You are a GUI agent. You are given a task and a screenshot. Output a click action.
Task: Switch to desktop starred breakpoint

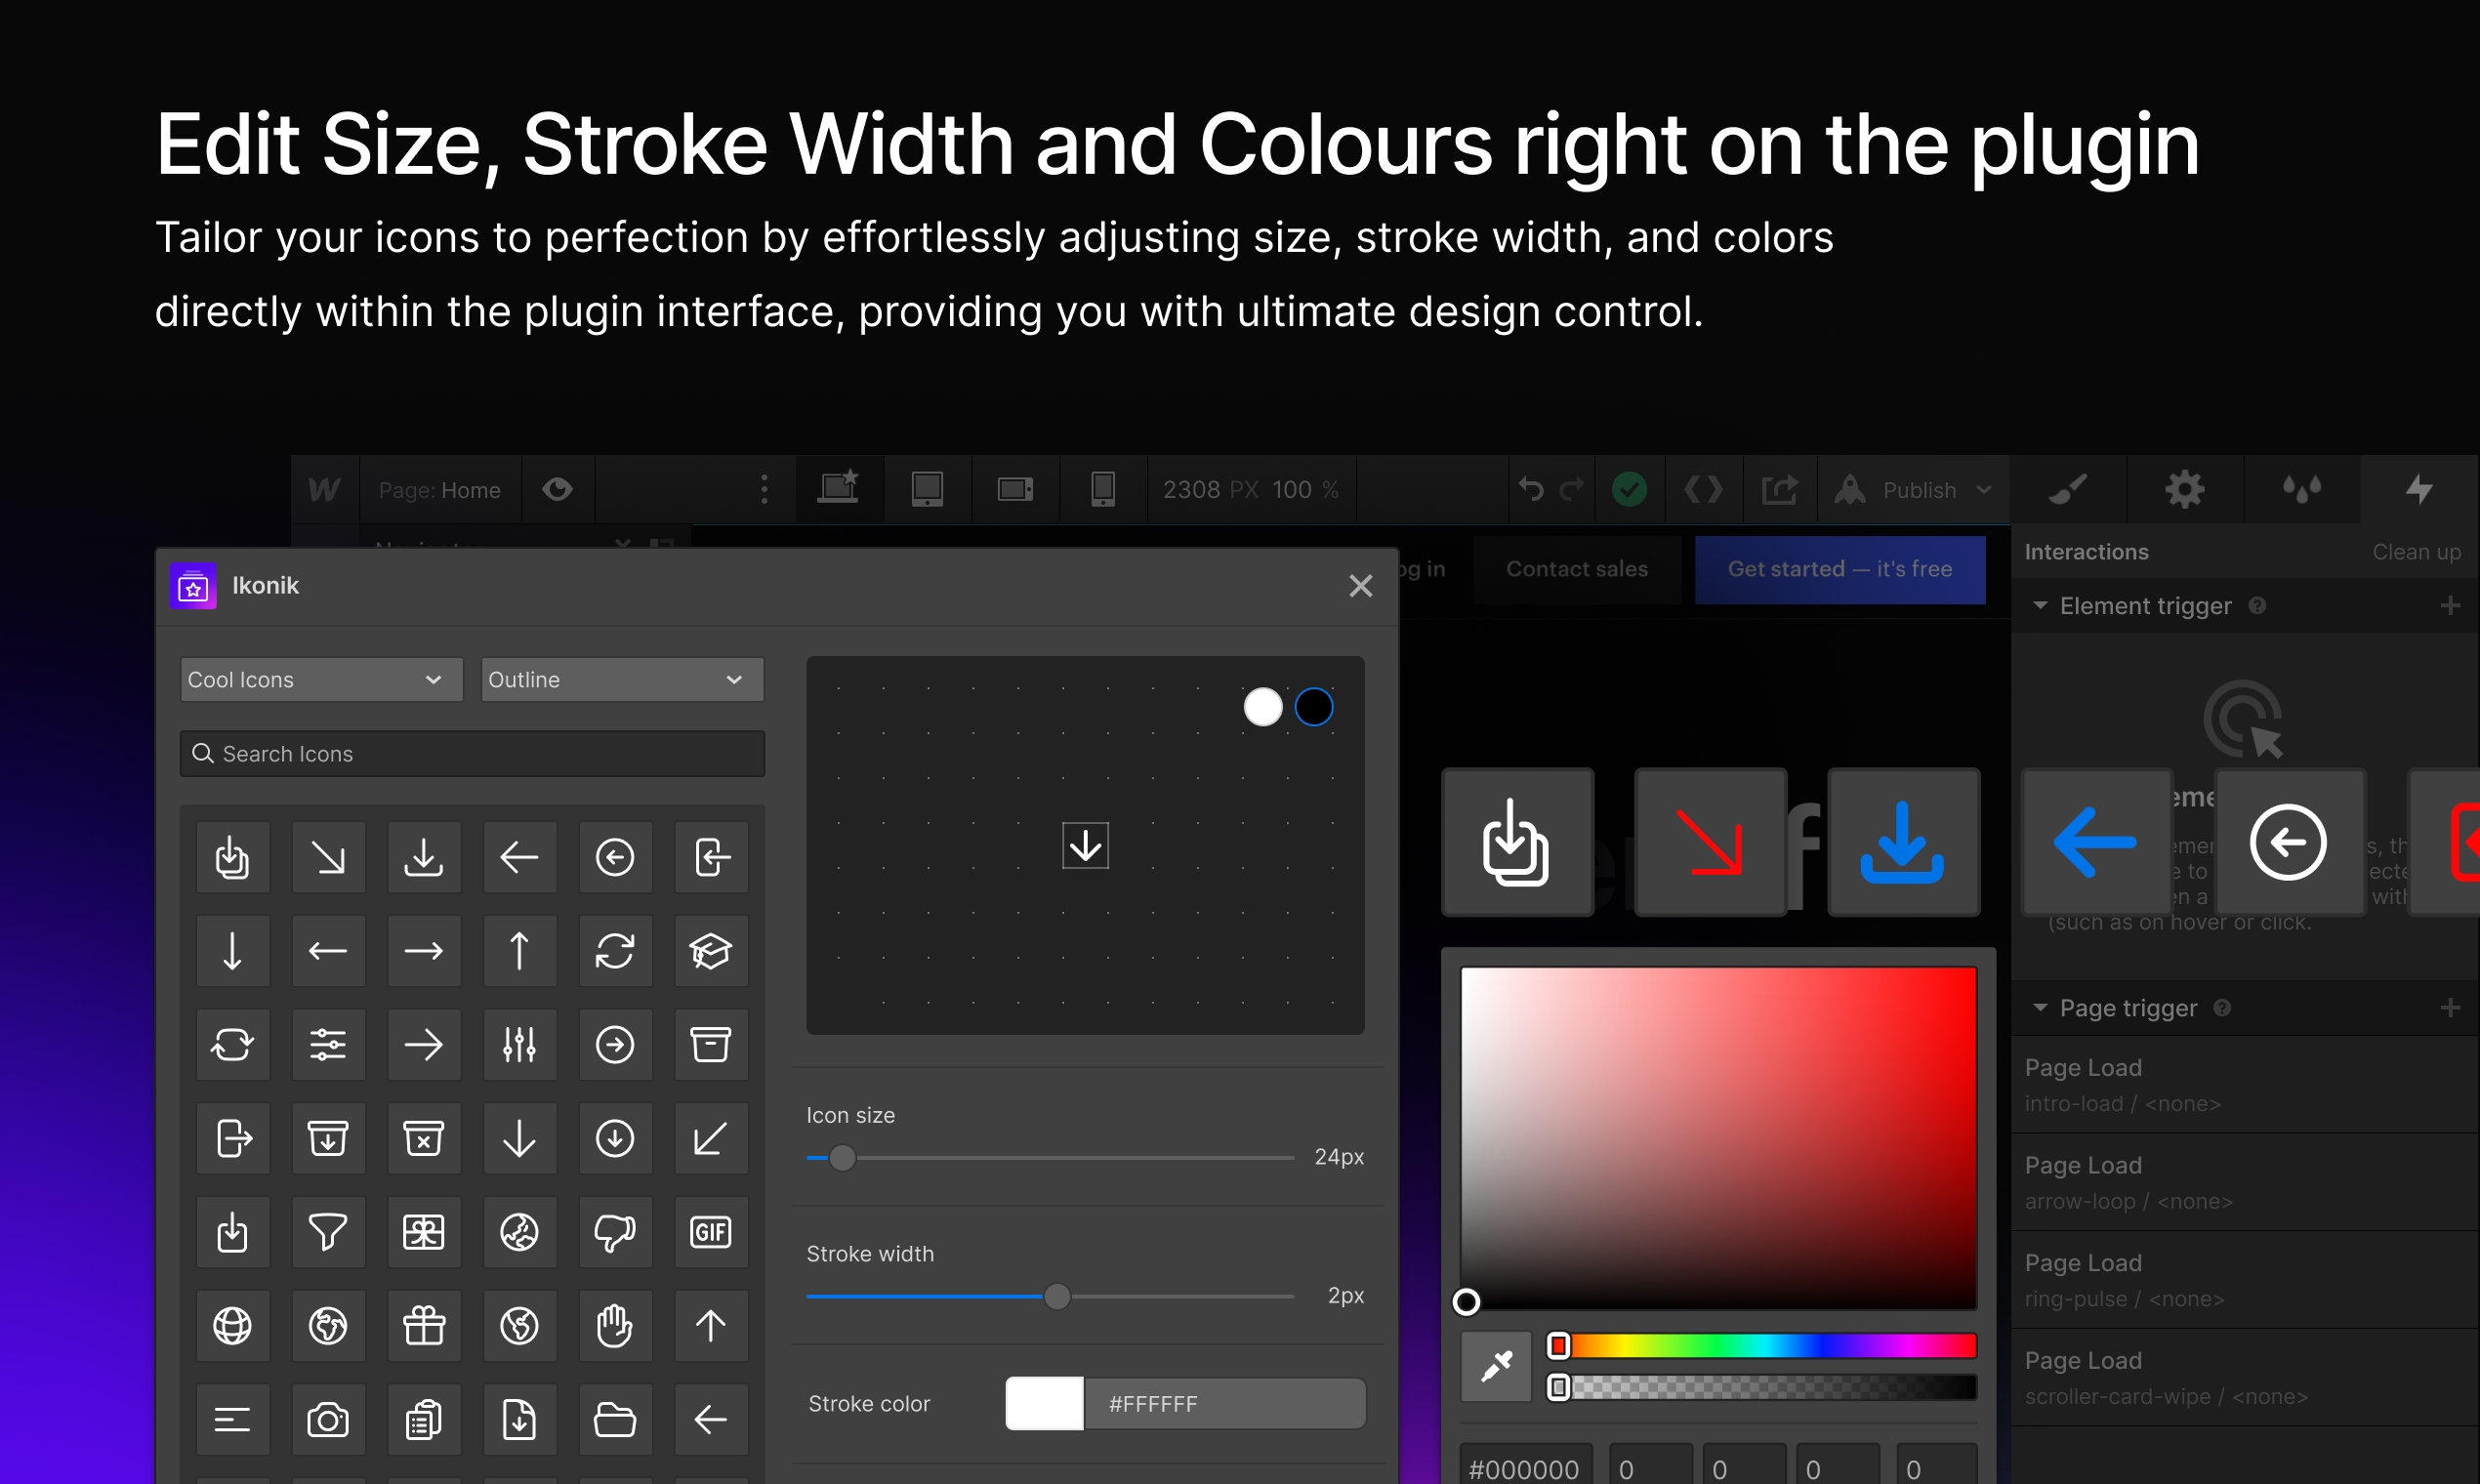pos(839,489)
